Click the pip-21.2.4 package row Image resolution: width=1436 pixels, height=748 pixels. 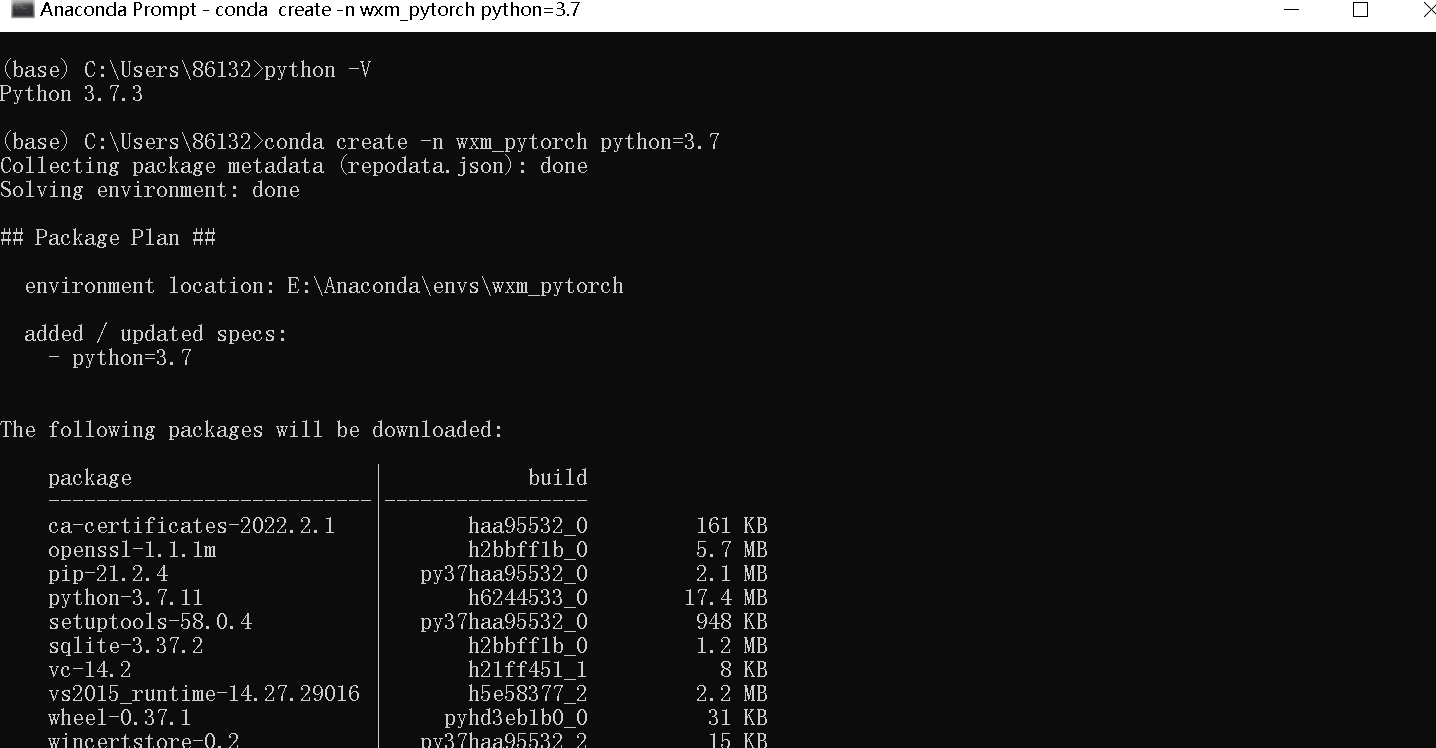(x=408, y=574)
